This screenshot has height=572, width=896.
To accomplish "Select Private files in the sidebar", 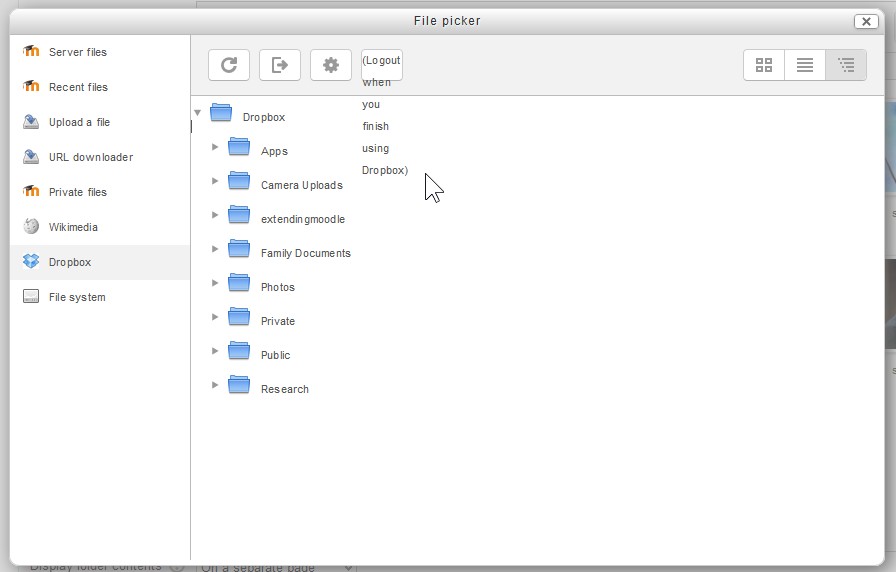I will (78, 192).
